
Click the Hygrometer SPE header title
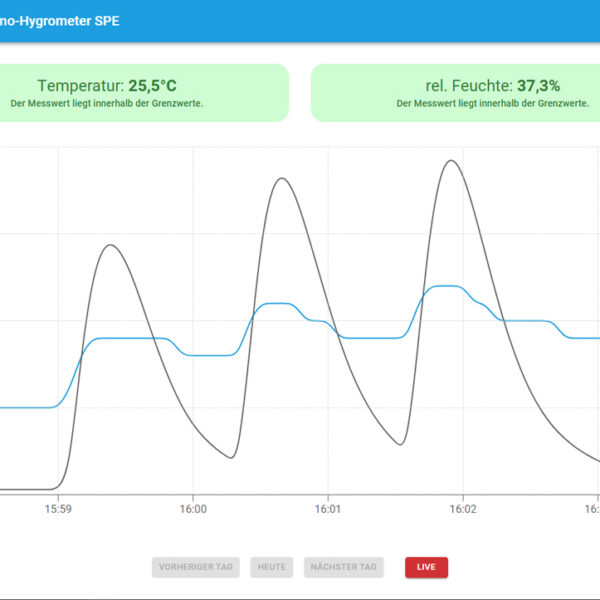pyautogui.click(x=60, y=20)
